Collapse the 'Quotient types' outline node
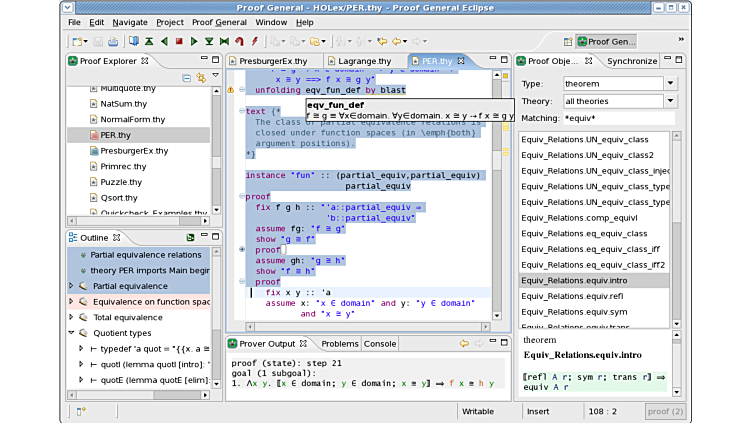The width and height of the screenshot is (752, 423). point(72,333)
